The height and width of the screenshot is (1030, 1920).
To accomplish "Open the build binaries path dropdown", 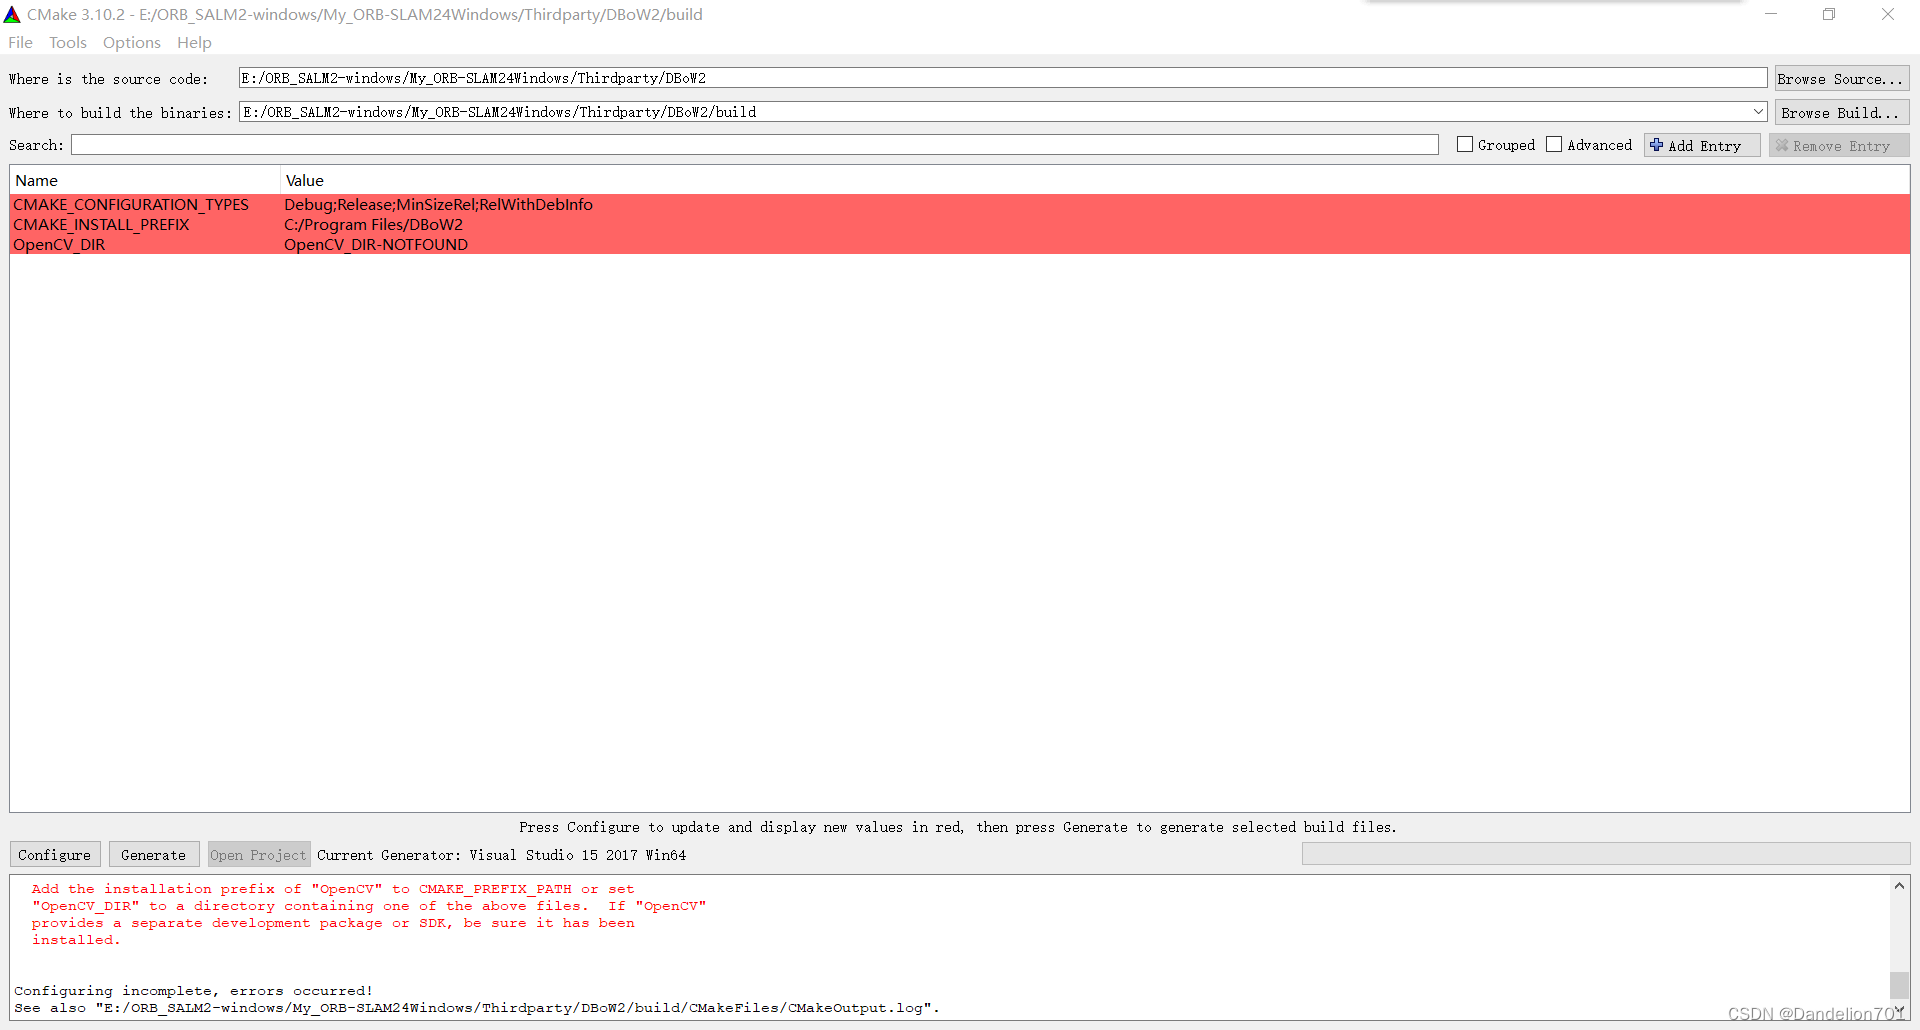I will [1758, 111].
